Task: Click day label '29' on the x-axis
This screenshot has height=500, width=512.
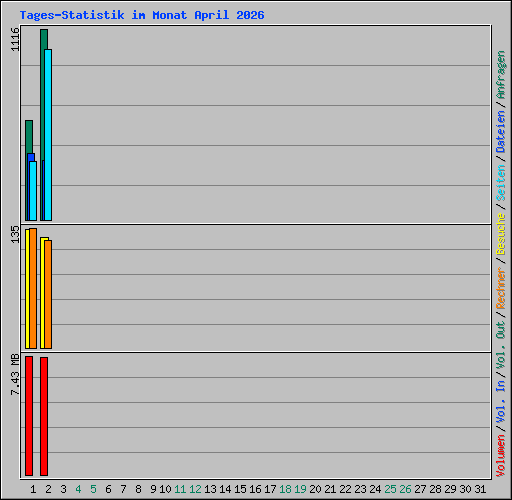Action: tap(450, 489)
